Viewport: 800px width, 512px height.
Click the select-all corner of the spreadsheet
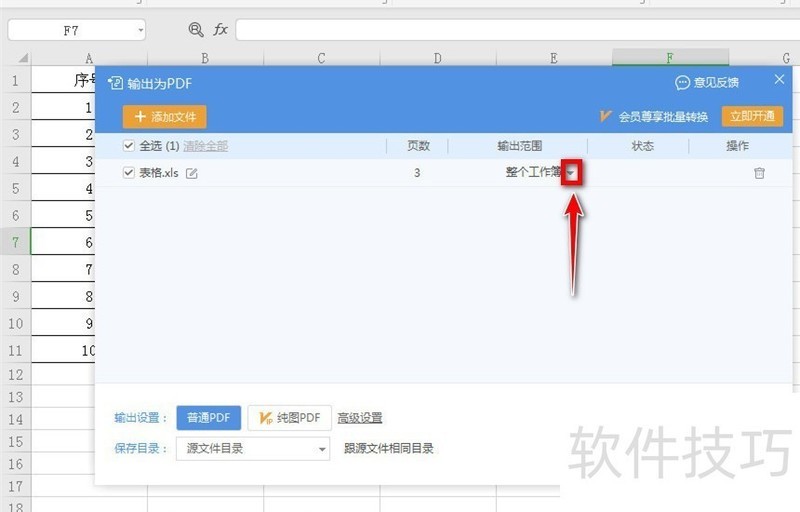(x=22, y=58)
